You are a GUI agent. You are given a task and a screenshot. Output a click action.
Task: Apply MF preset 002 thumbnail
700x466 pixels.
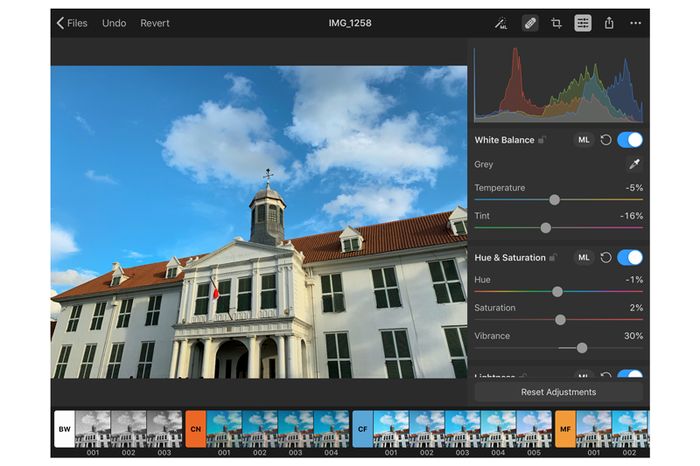[x=630, y=429]
